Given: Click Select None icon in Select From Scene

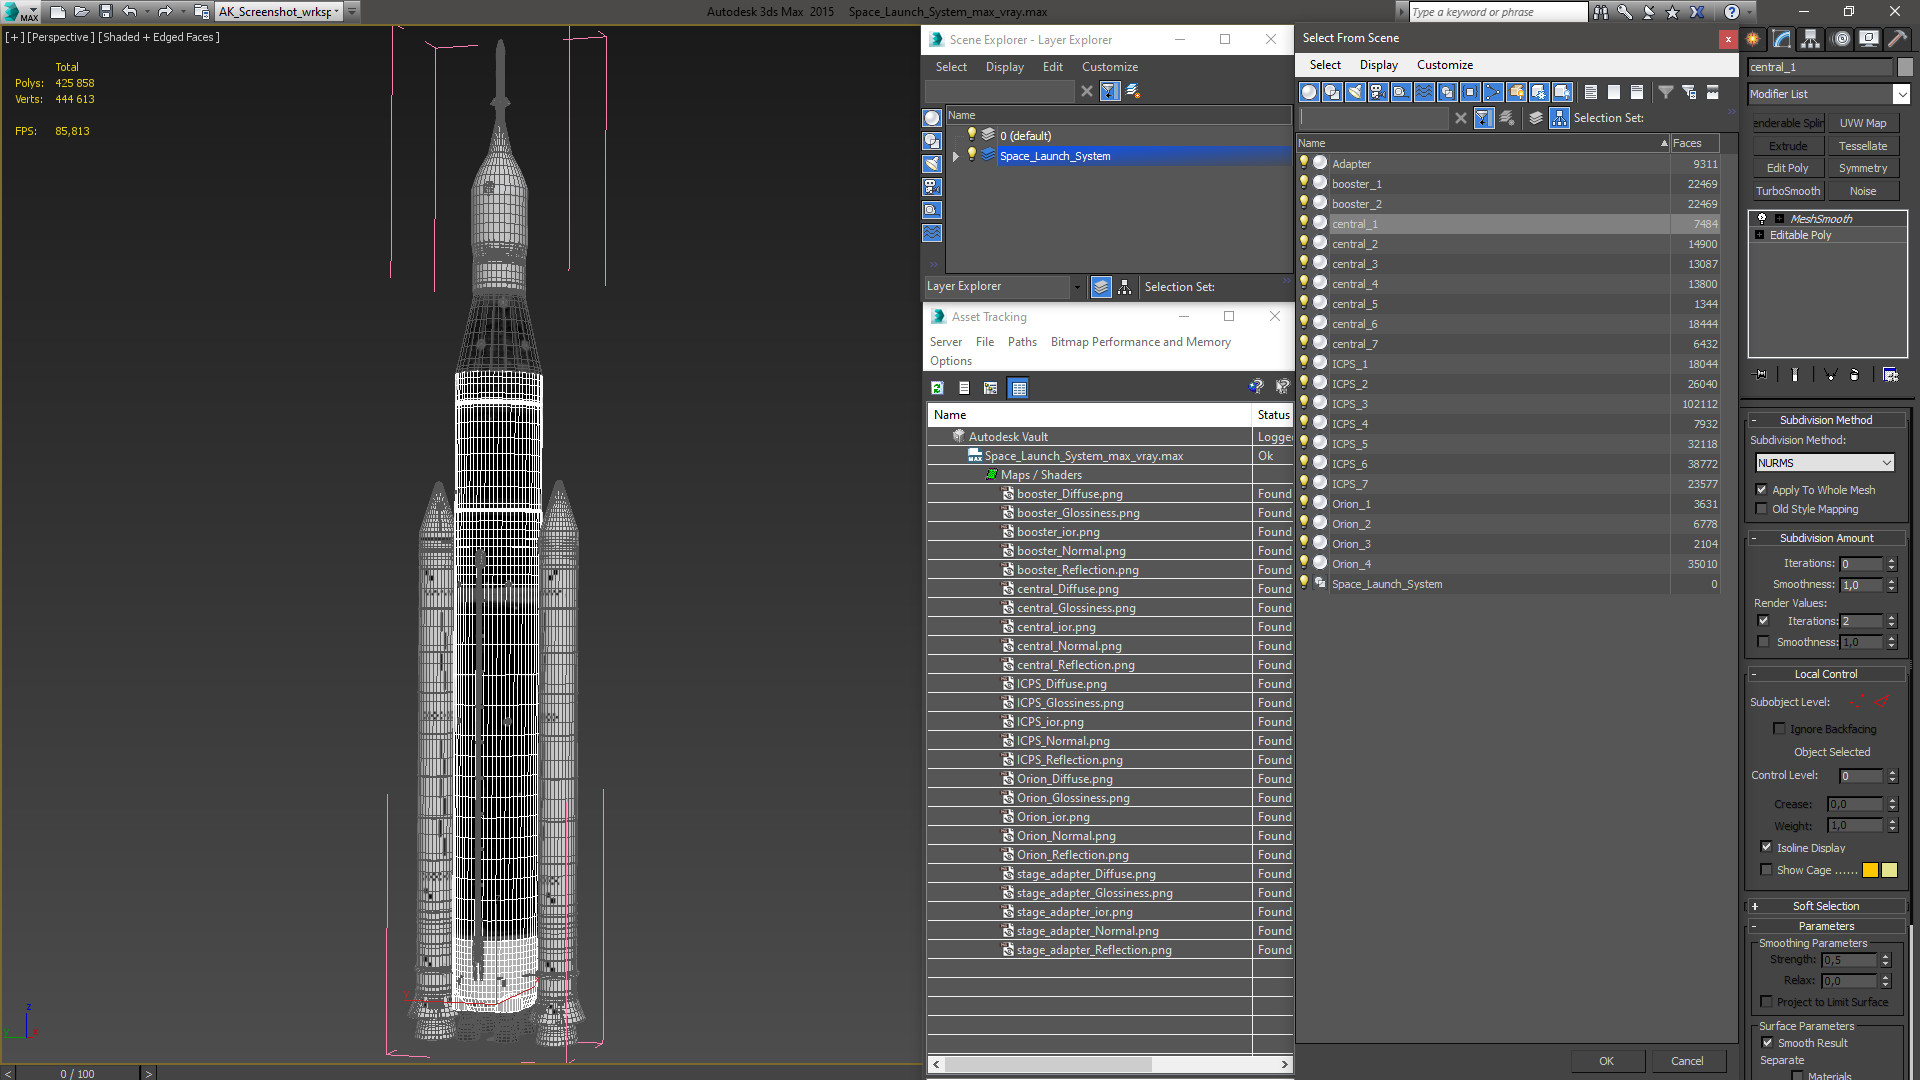Looking at the screenshot, I should click(1613, 92).
